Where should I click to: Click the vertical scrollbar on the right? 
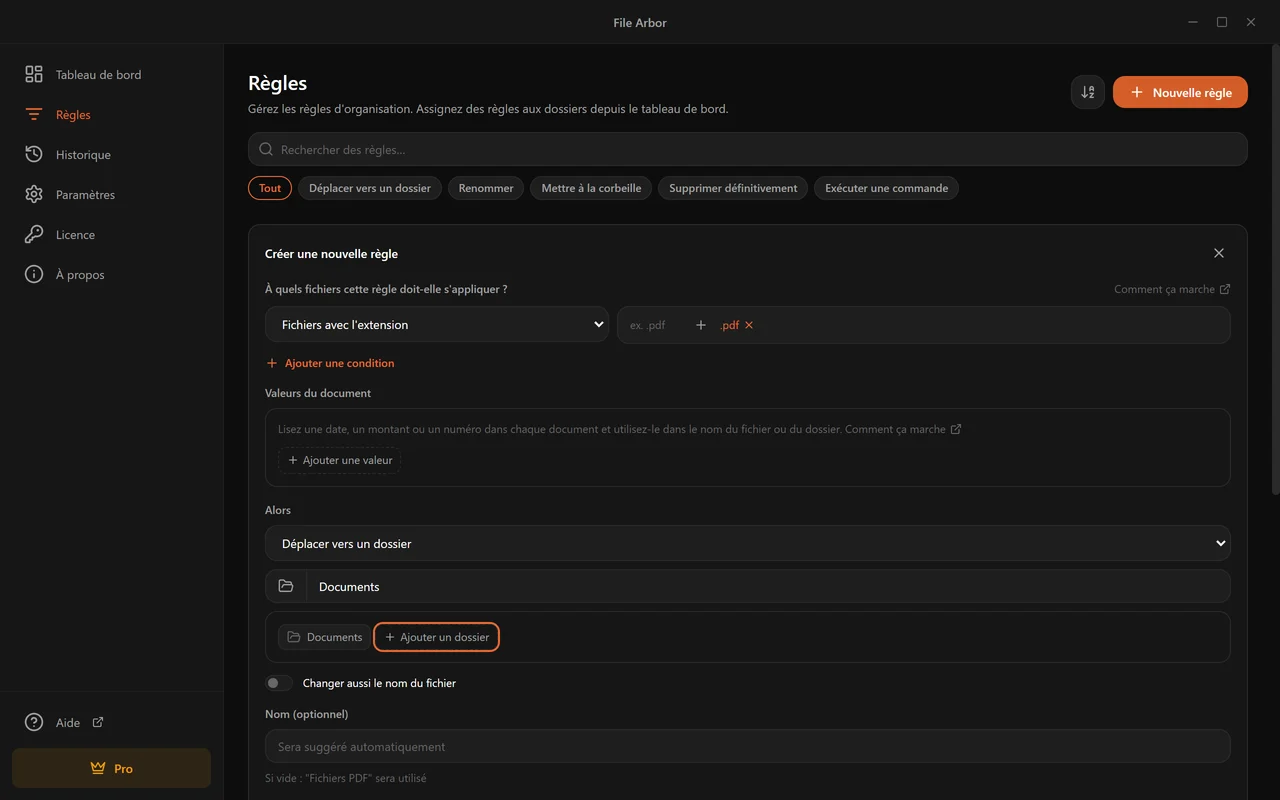tap(1275, 270)
